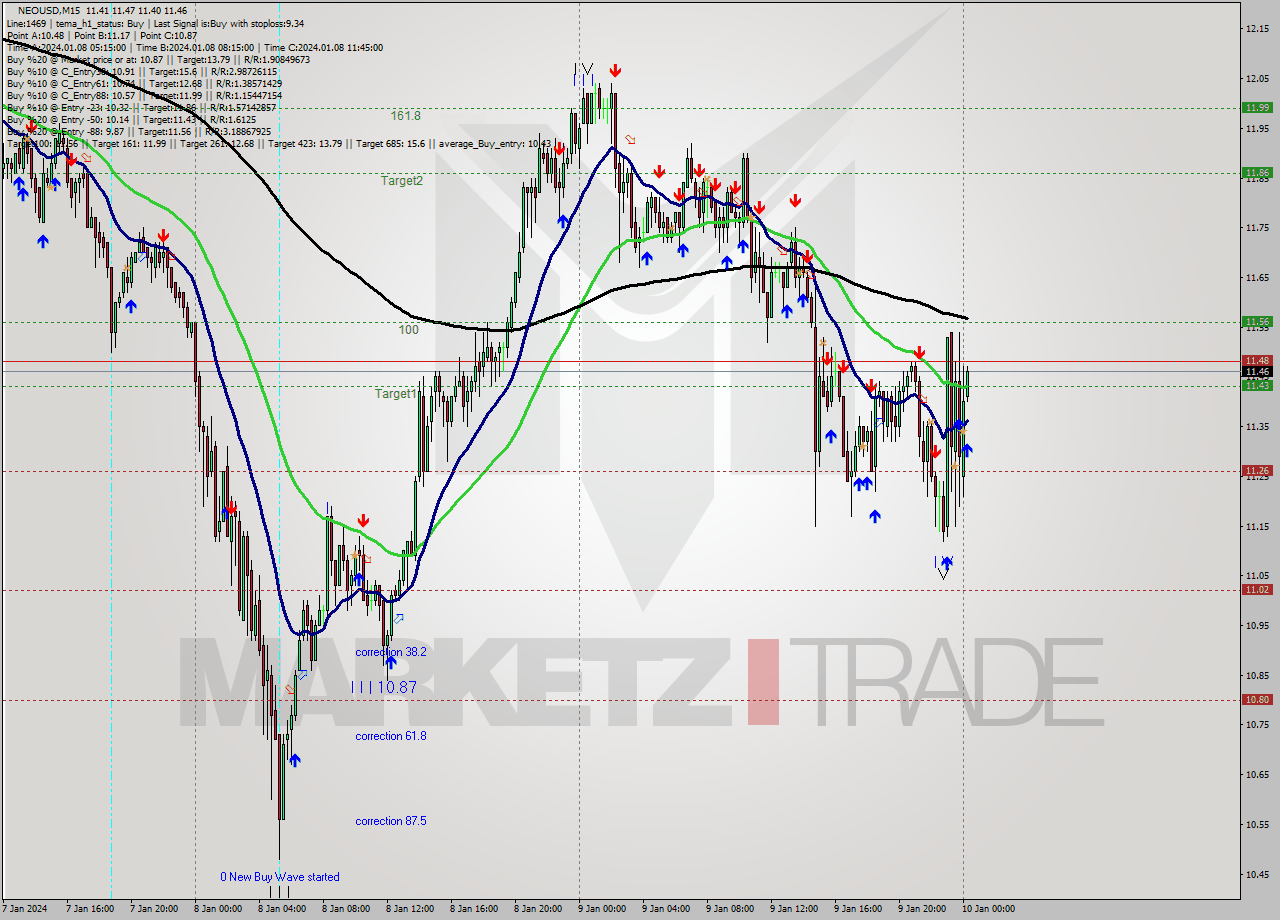
Task: Click the '8 Jan 00:00' time label
Action: 217,909
